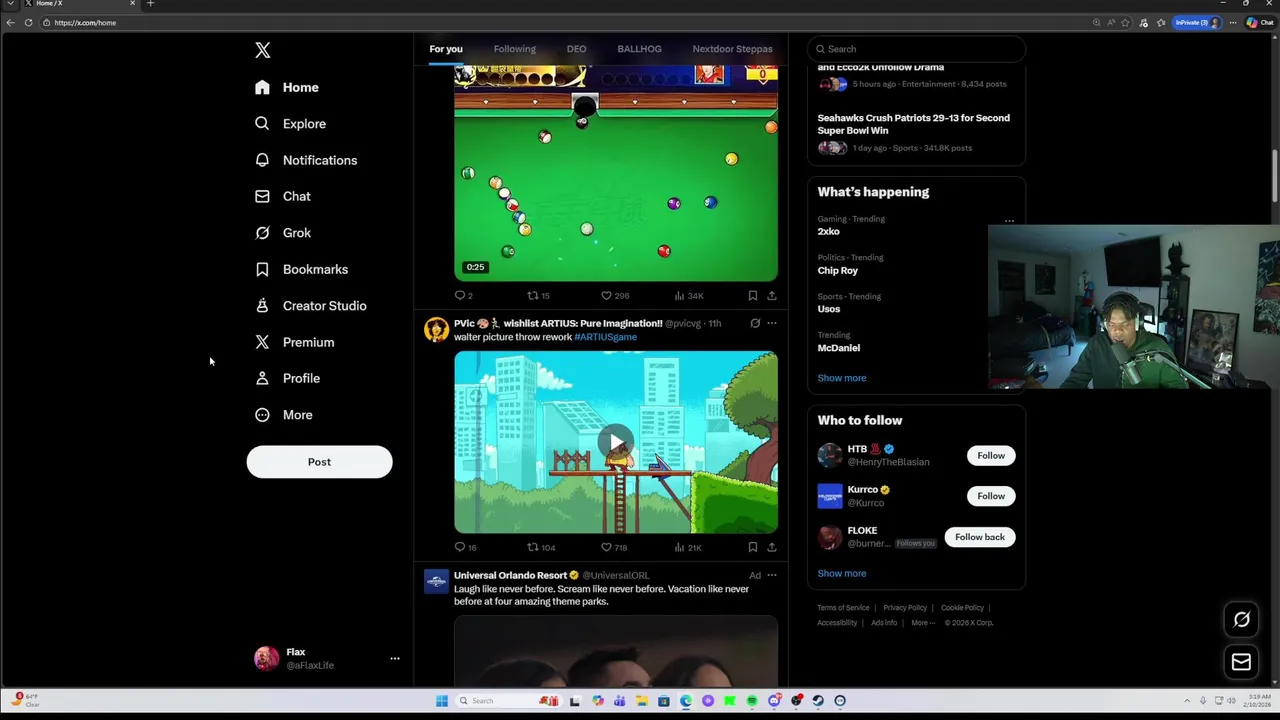This screenshot has width=1280, height=720.
Task: Bookmark the pool game video post
Action: (x=752, y=295)
